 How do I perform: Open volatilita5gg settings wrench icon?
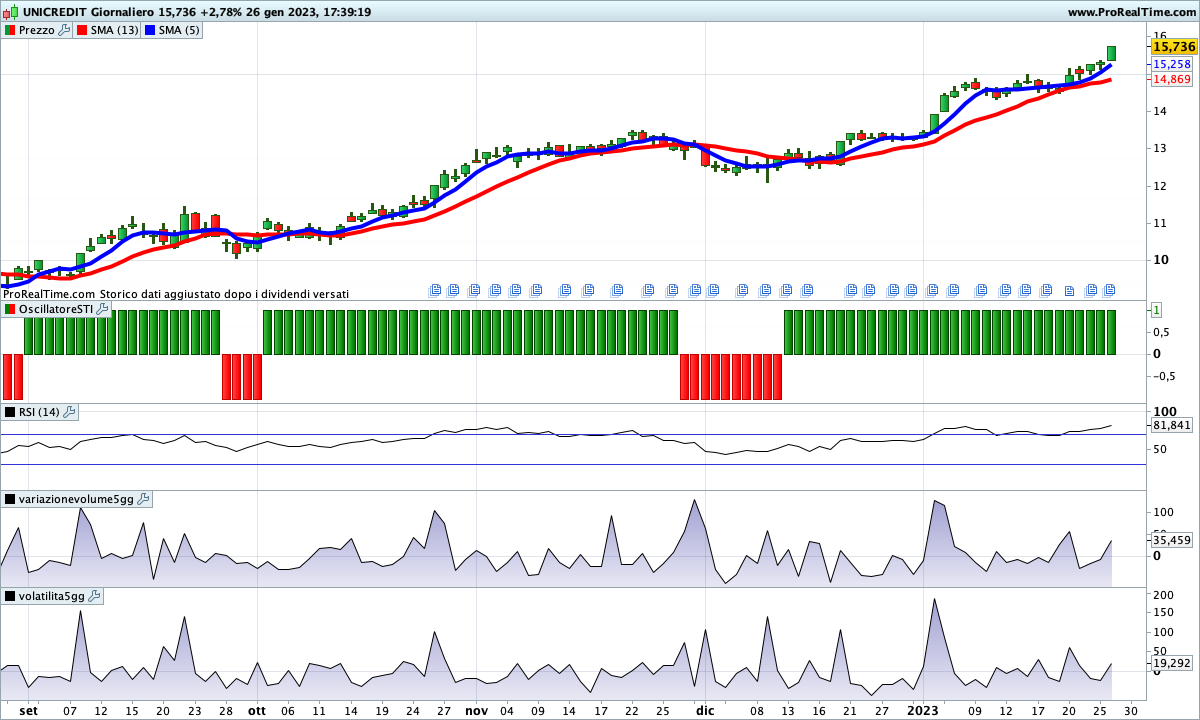[95, 596]
